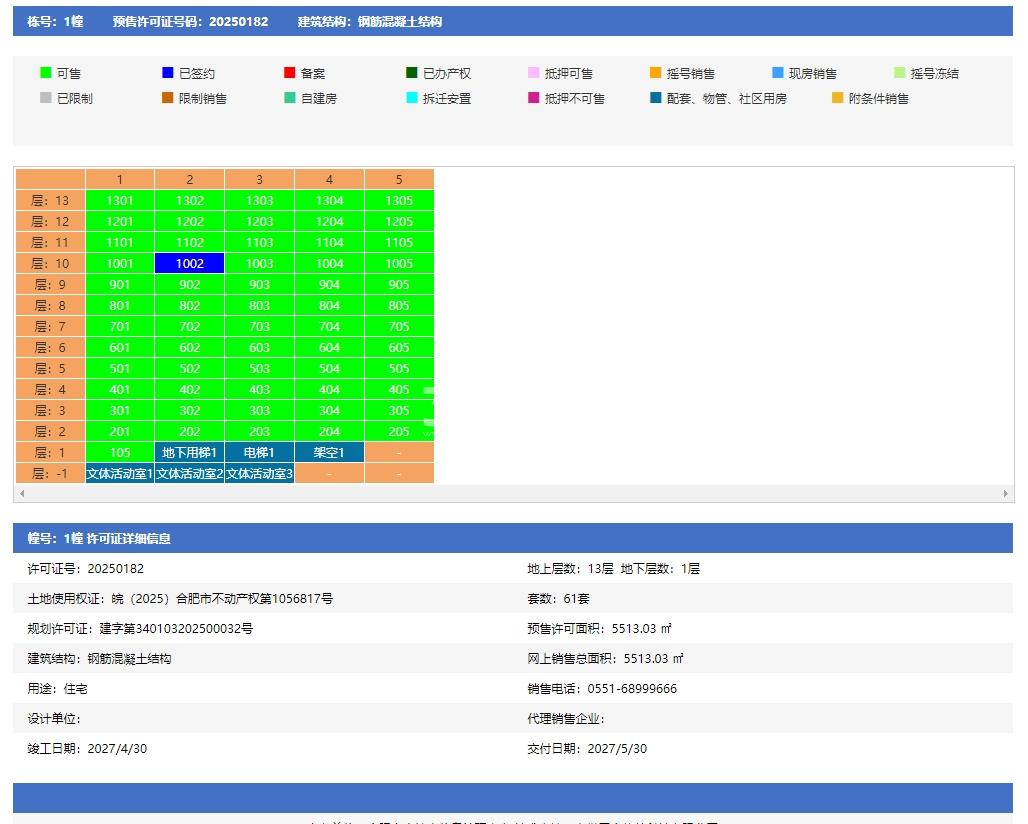Click column header 3
The height and width of the screenshot is (824, 1028).
(x=260, y=180)
